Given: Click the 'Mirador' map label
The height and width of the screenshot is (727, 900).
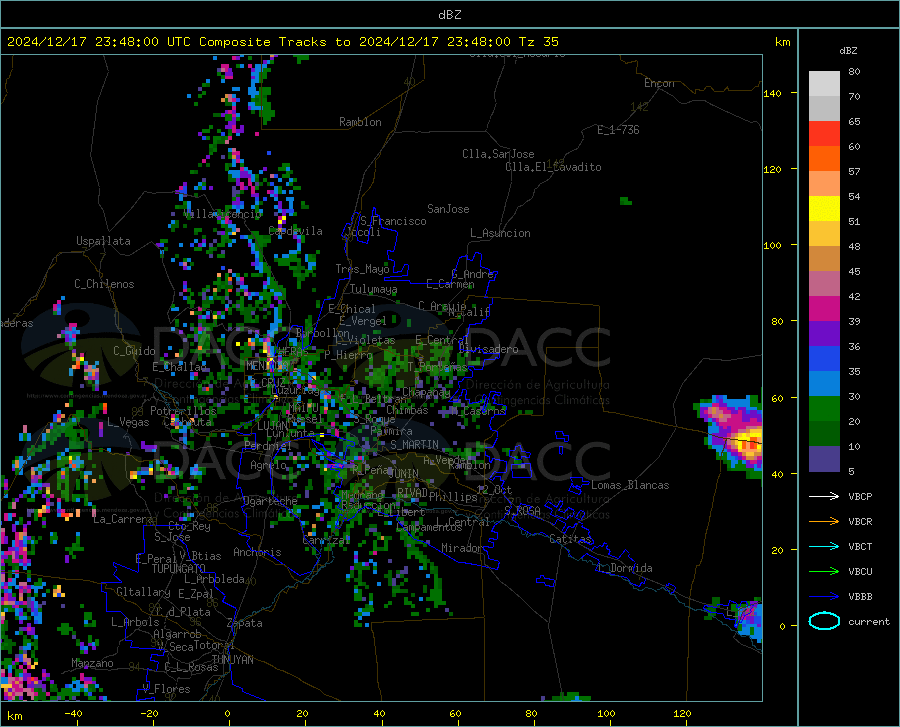Looking at the screenshot, I should tap(462, 548).
